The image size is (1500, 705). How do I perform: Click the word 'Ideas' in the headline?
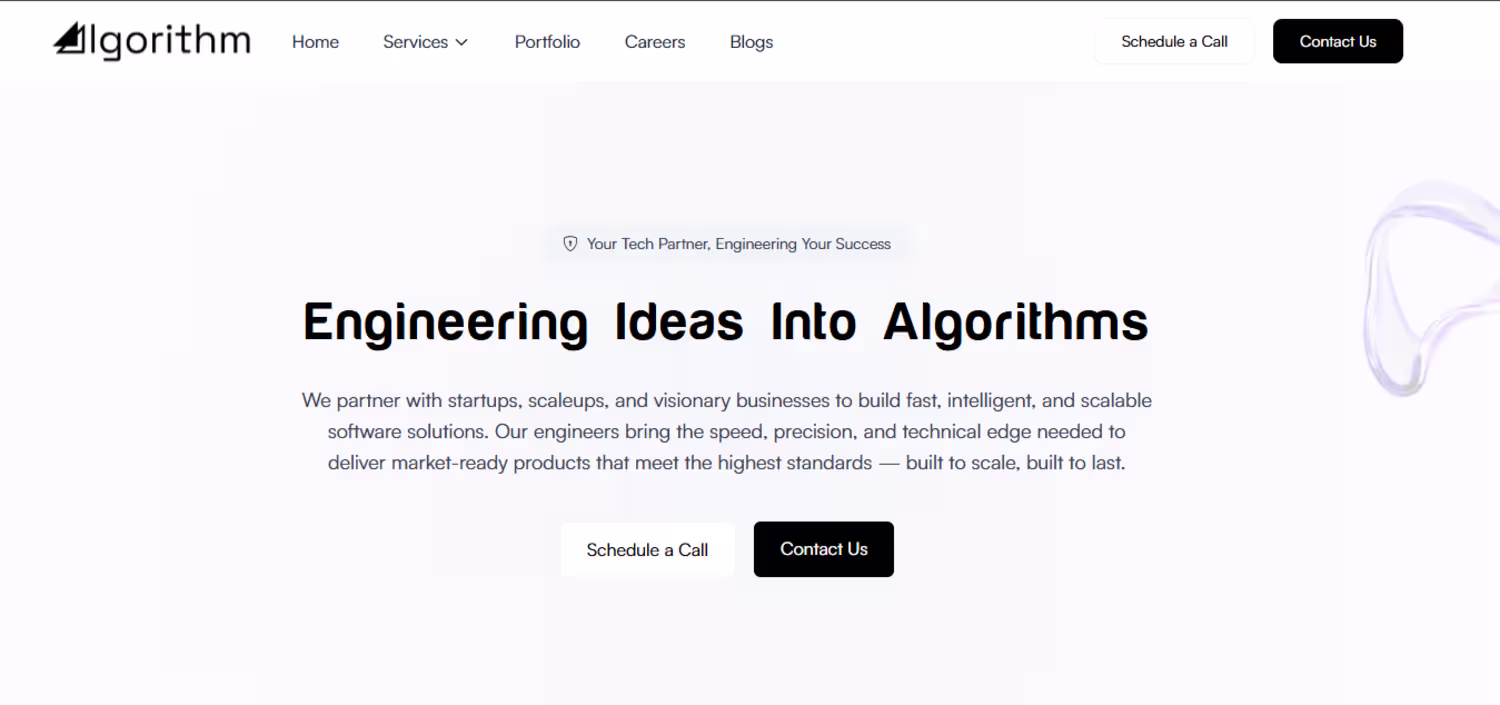pyautogui.click(x=679, y=323)
